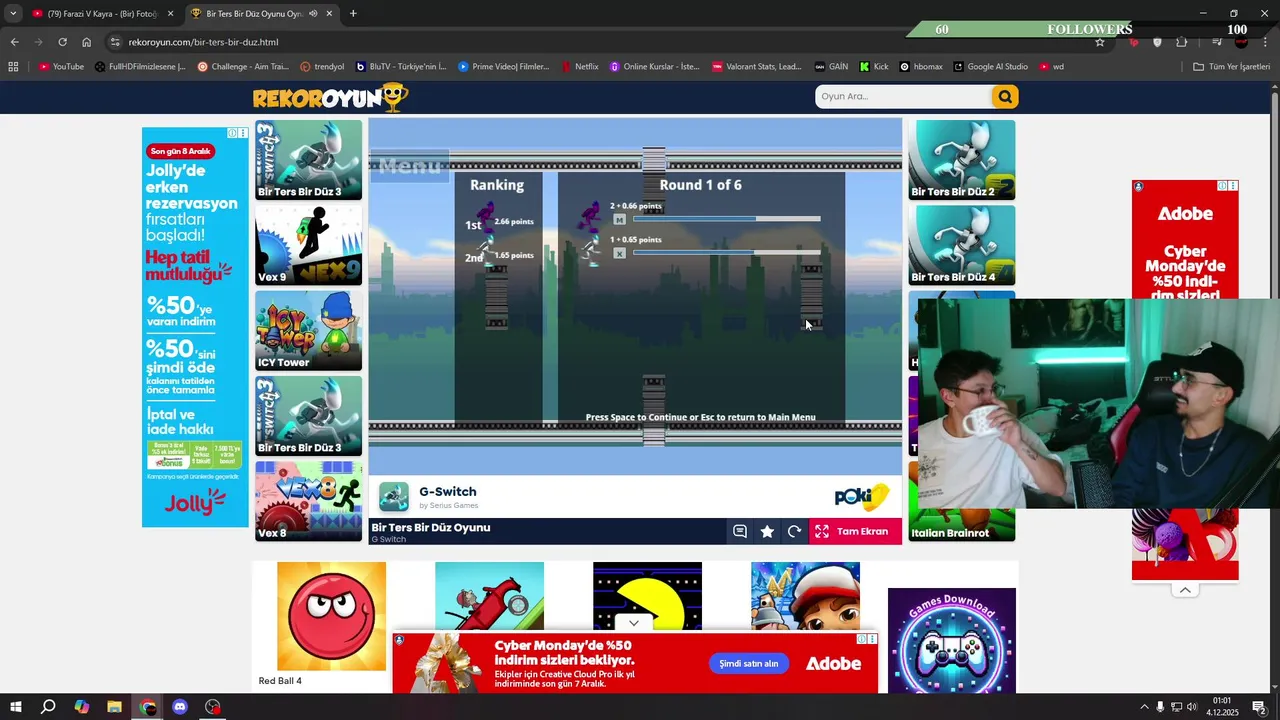Open File Explorer from taskbar

pos(114,707)
